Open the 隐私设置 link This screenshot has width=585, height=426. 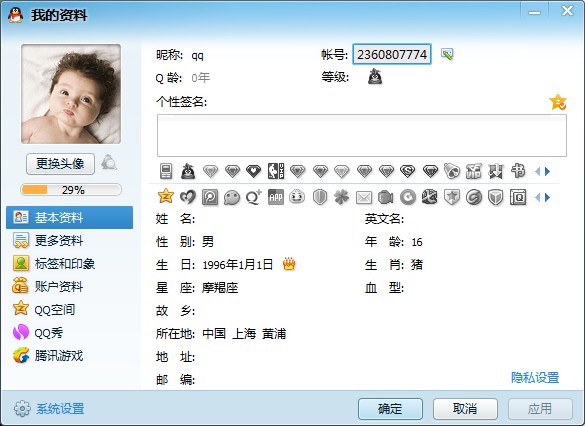point(535,378)
